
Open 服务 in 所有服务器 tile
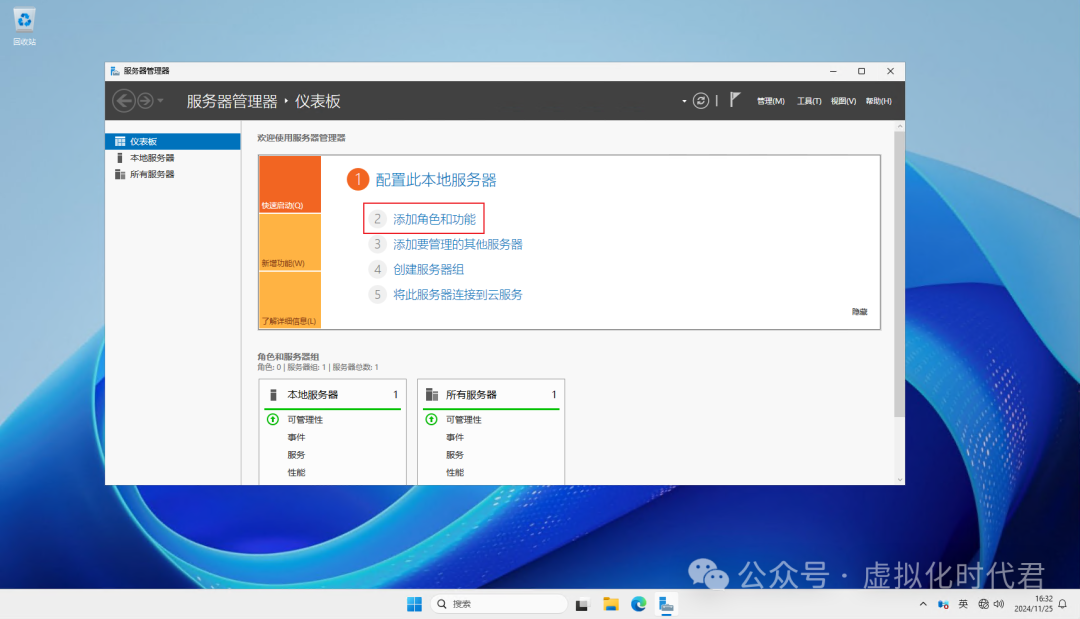pyautogui.click(x=455, y=455)
